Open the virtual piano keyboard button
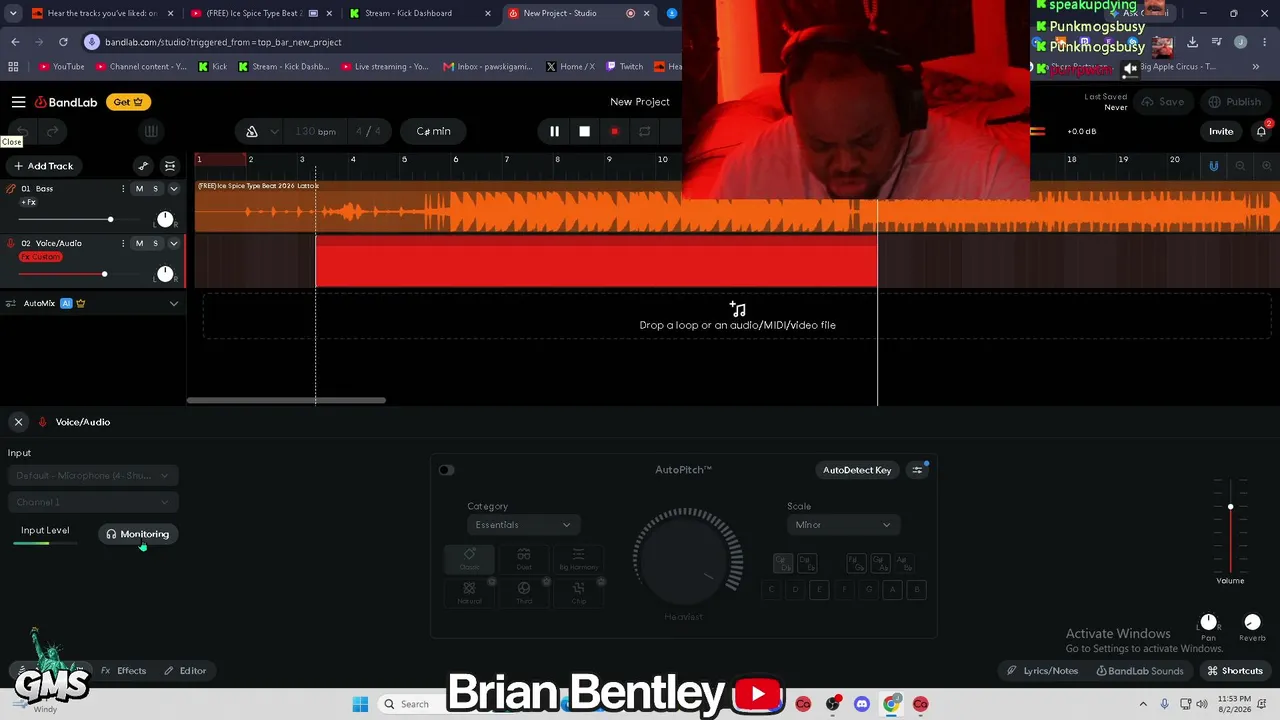Screen dimensions: 1280x720 click(x=151, y=131)
